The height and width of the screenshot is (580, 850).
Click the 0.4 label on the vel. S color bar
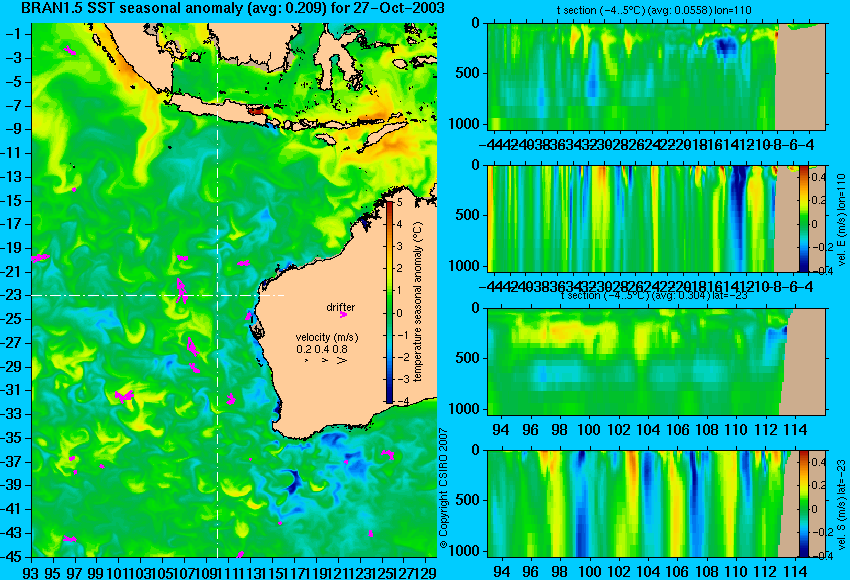(819, 462)
